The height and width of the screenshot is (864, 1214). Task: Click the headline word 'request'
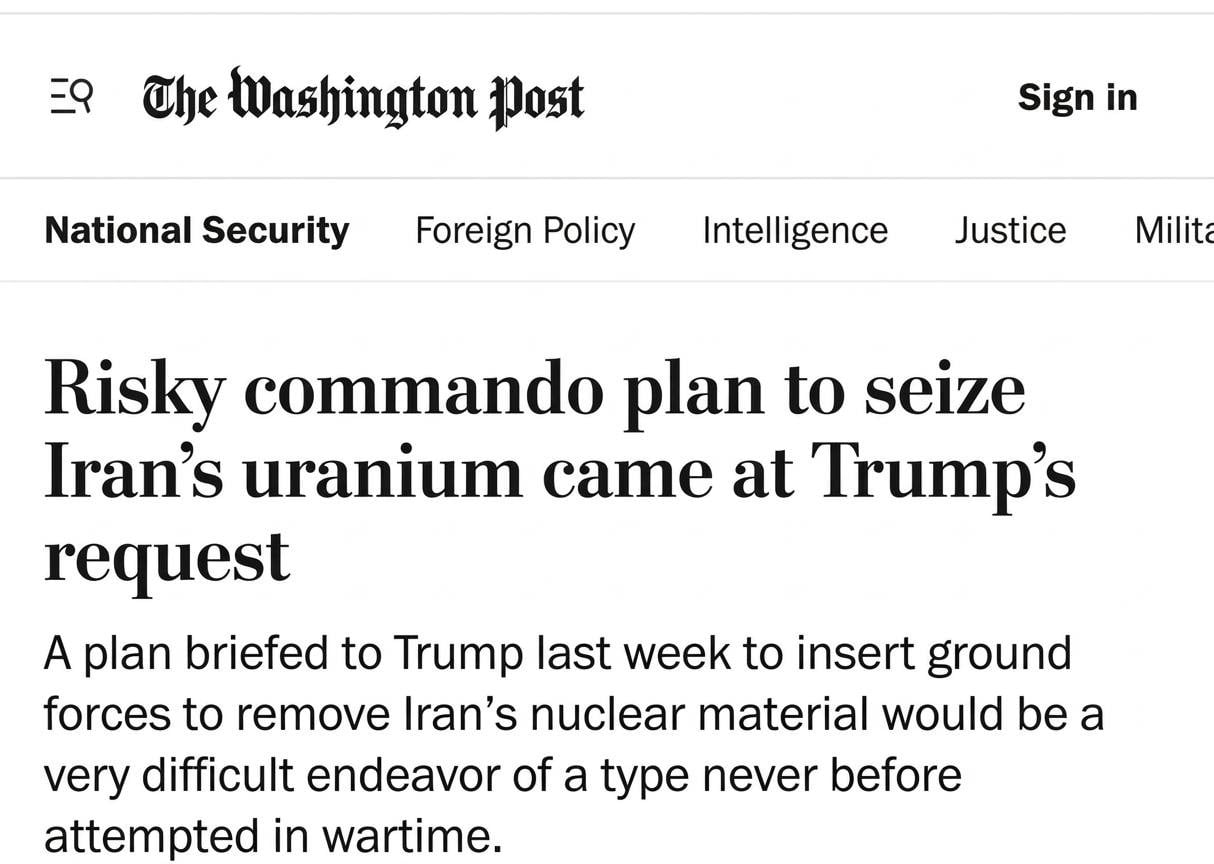[167, 556]
